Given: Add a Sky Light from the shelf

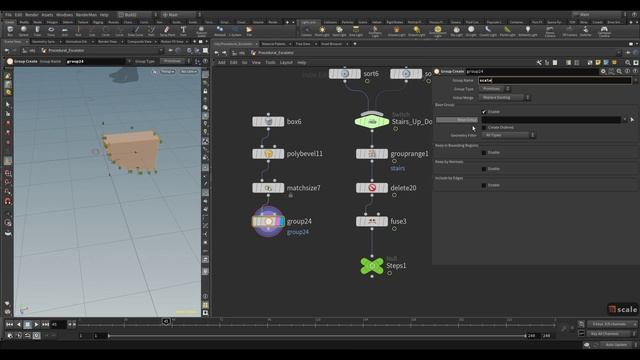Looking at the screenshot, I should 456,31.
